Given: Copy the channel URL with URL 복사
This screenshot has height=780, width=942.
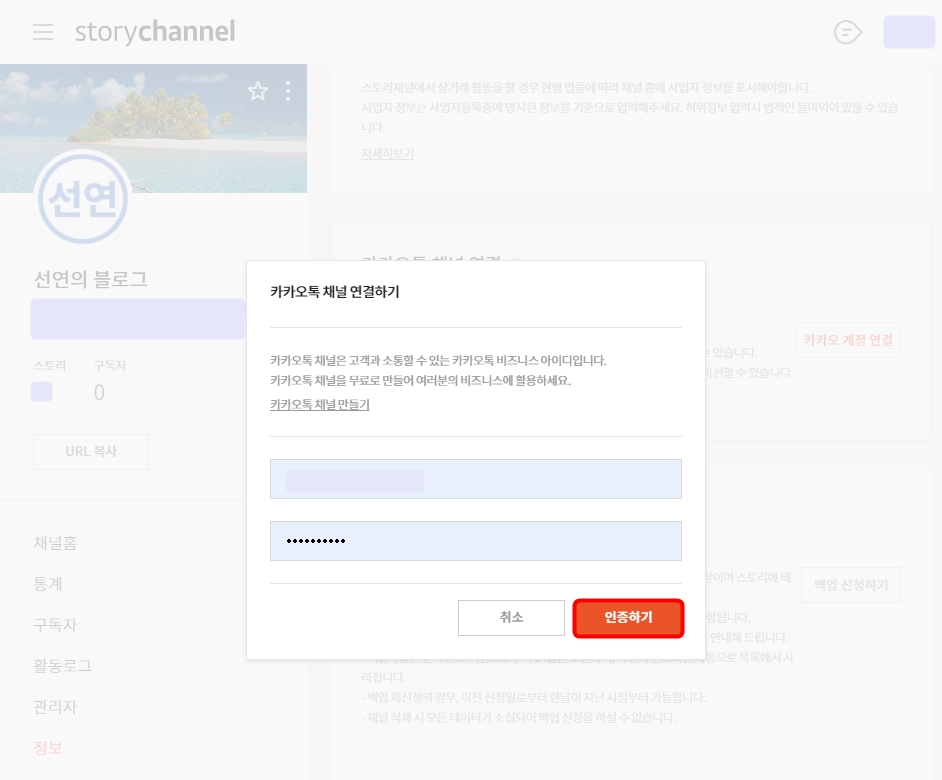Looking at the screenshot, I should [90, 451].
